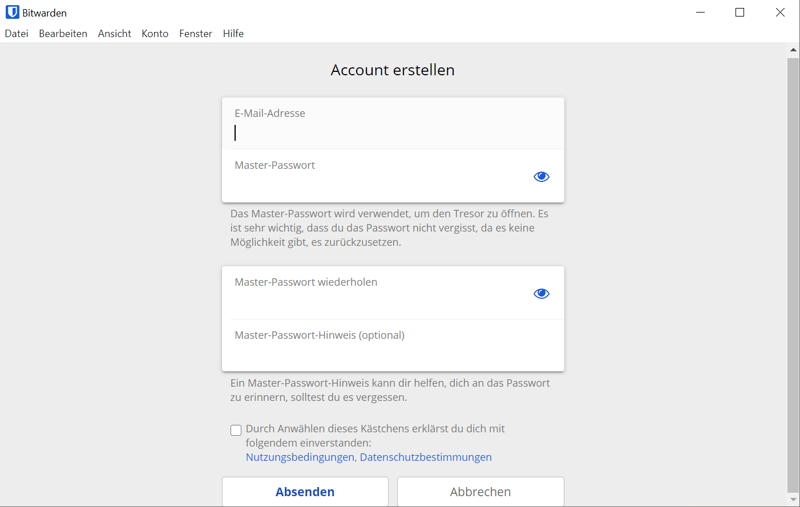Viewport: 800px width, 507px height.
Task: Open the Nutzungsbedingungen link
Action: coord(300,457)
